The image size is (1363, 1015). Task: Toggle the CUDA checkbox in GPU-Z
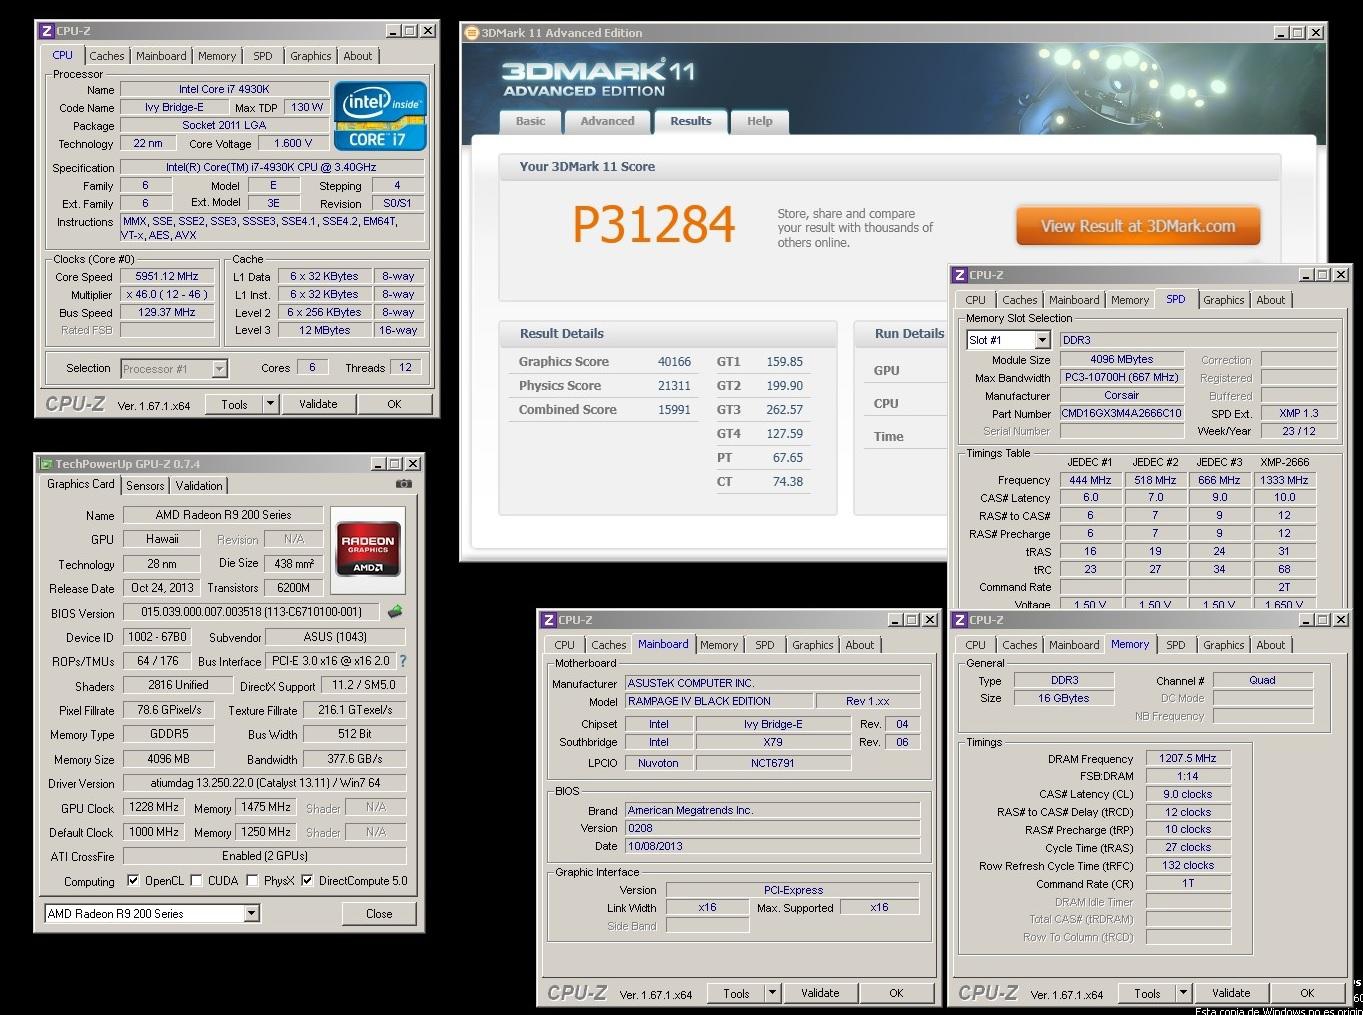tap(197, 881)
